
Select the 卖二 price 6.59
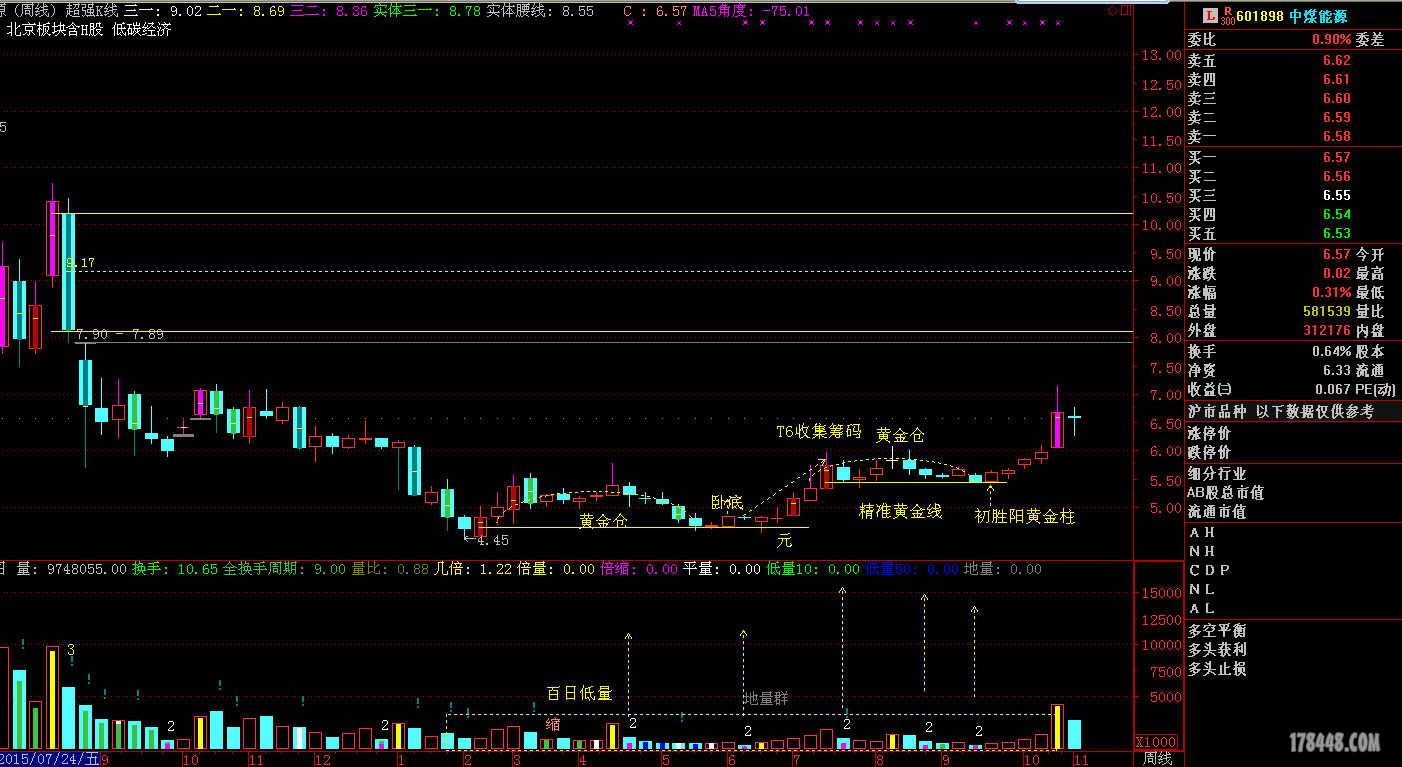1336,117
